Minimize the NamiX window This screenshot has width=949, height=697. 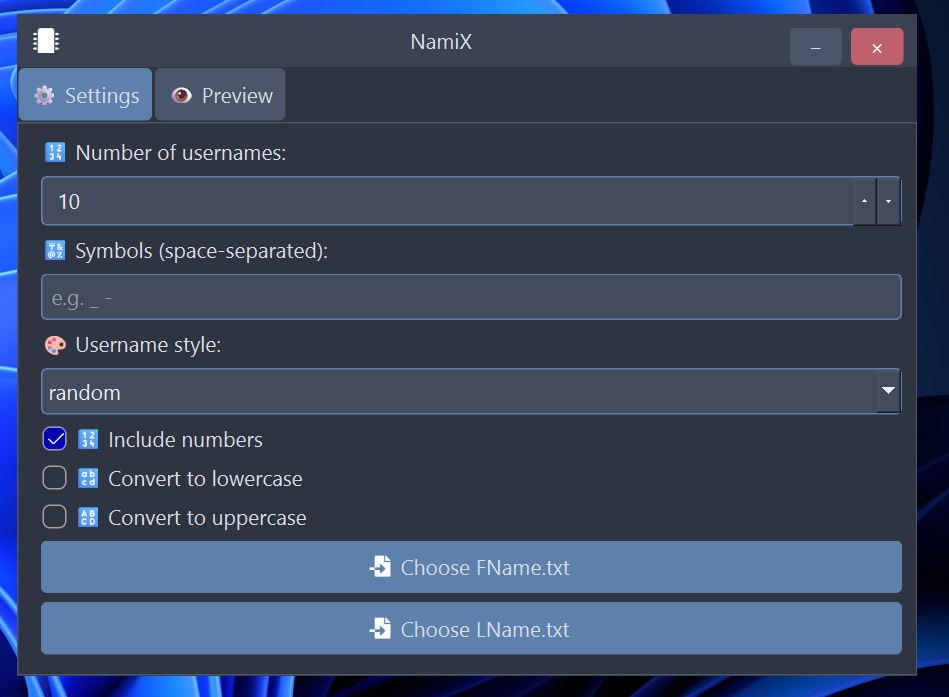(816, 47)
